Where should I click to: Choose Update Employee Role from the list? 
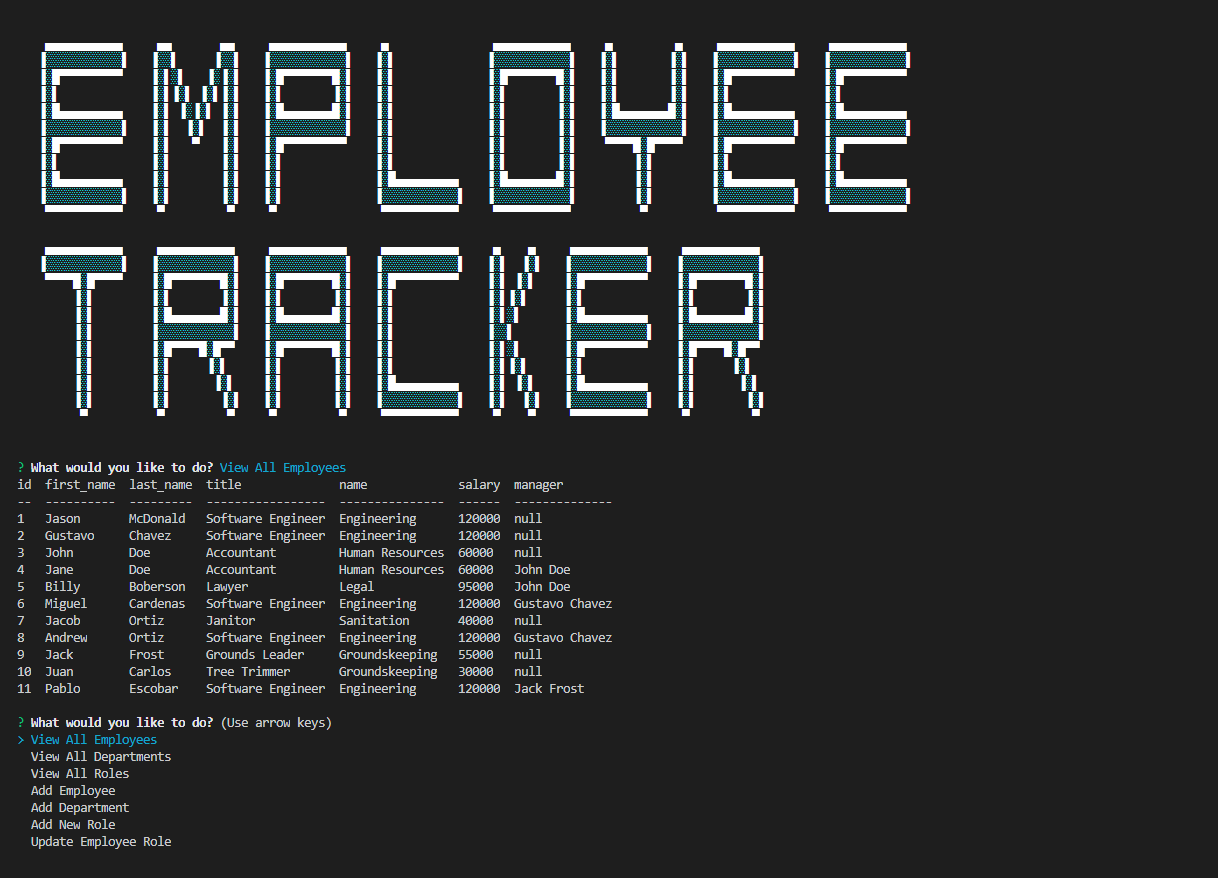tap(100, 842)
